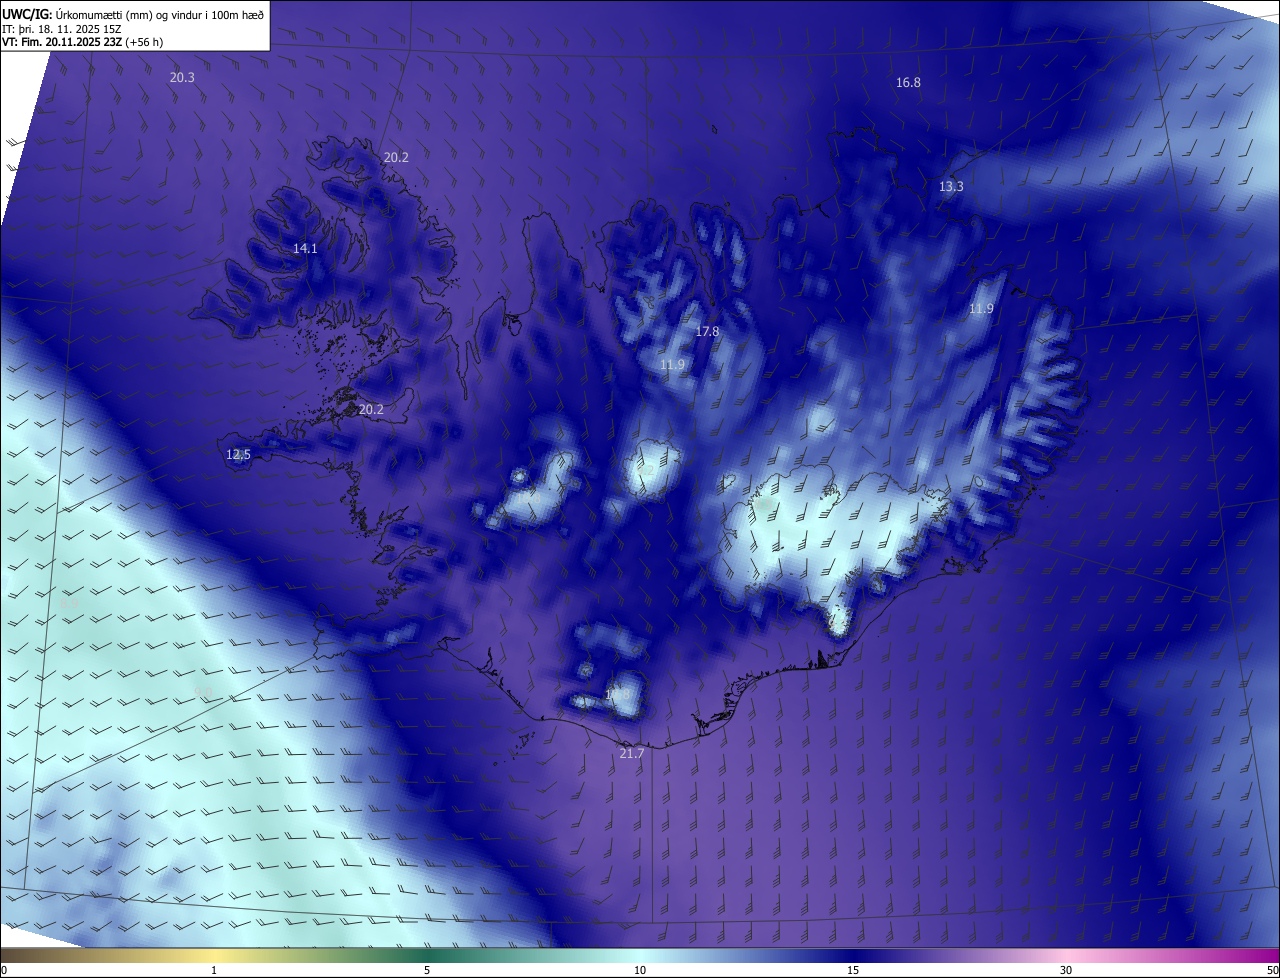Click the 50 label on the color scale
Image resolution: width=1280 pixels, height=978 pixels.
click(1272, 970)
